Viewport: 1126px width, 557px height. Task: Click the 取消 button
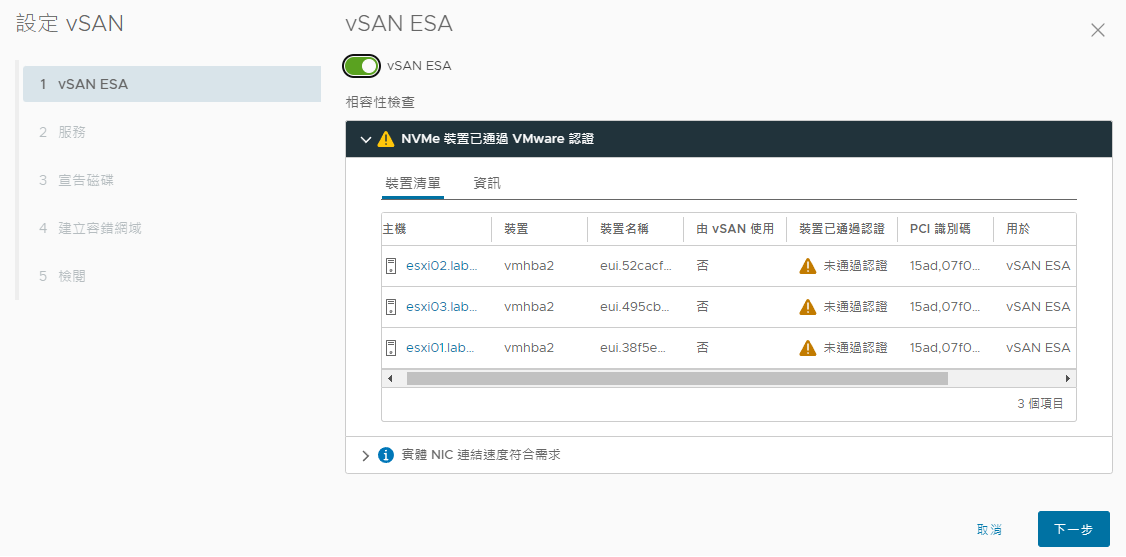(990, 530)
